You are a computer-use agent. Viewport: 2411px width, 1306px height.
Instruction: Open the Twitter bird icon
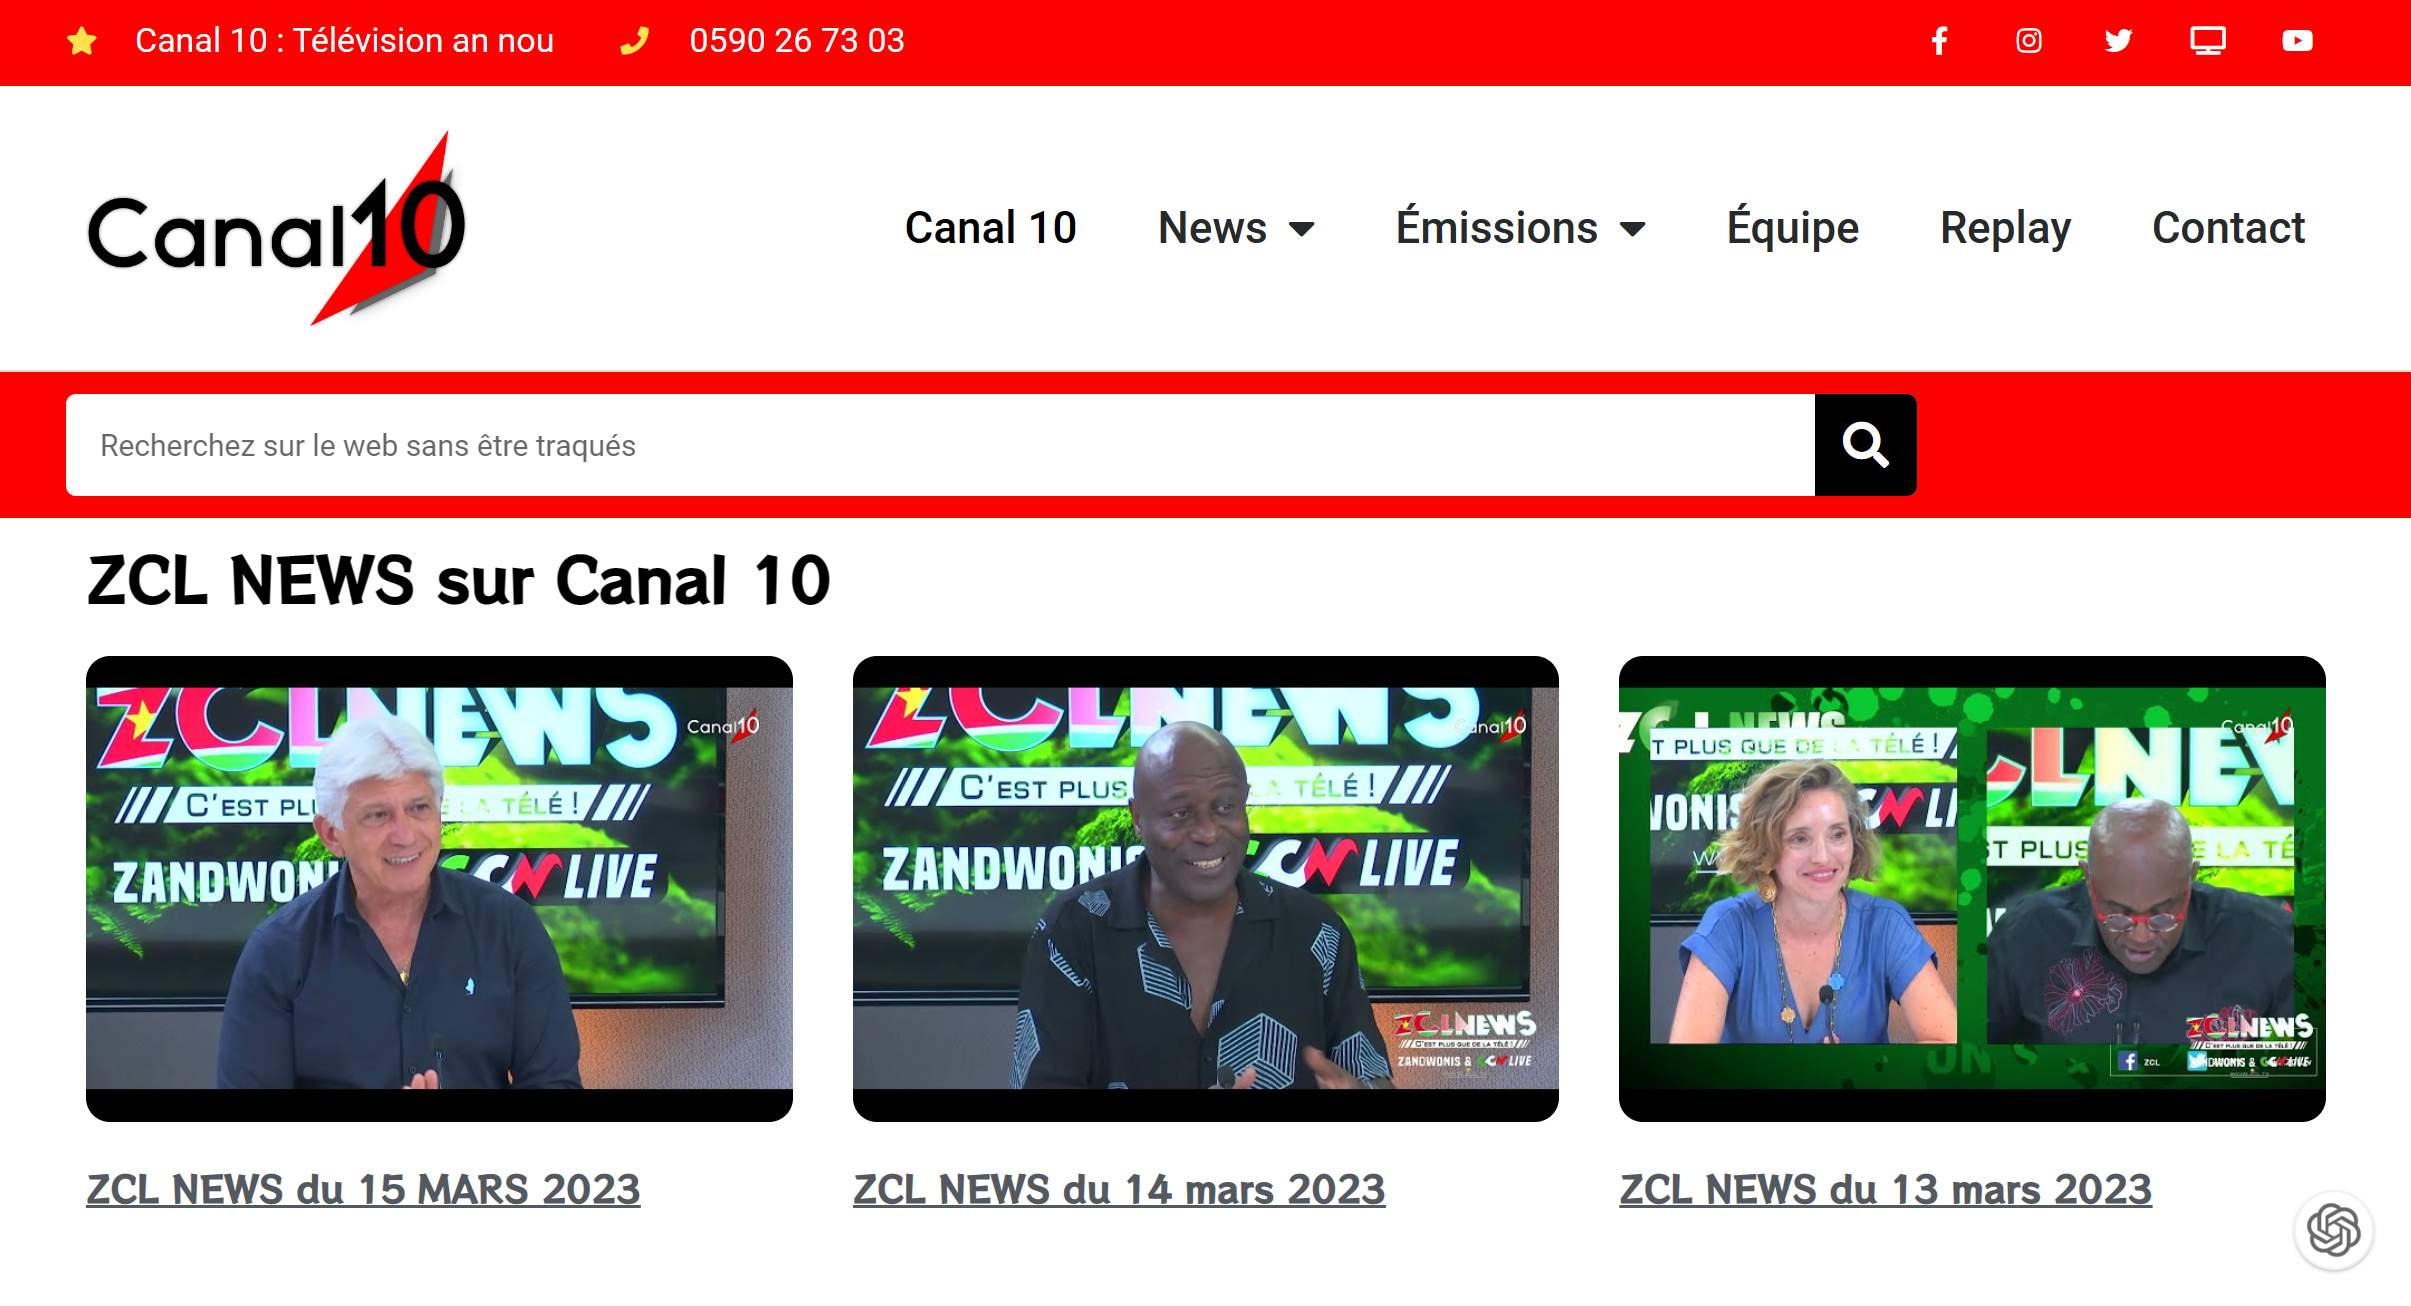click(x=2118, y=41)
